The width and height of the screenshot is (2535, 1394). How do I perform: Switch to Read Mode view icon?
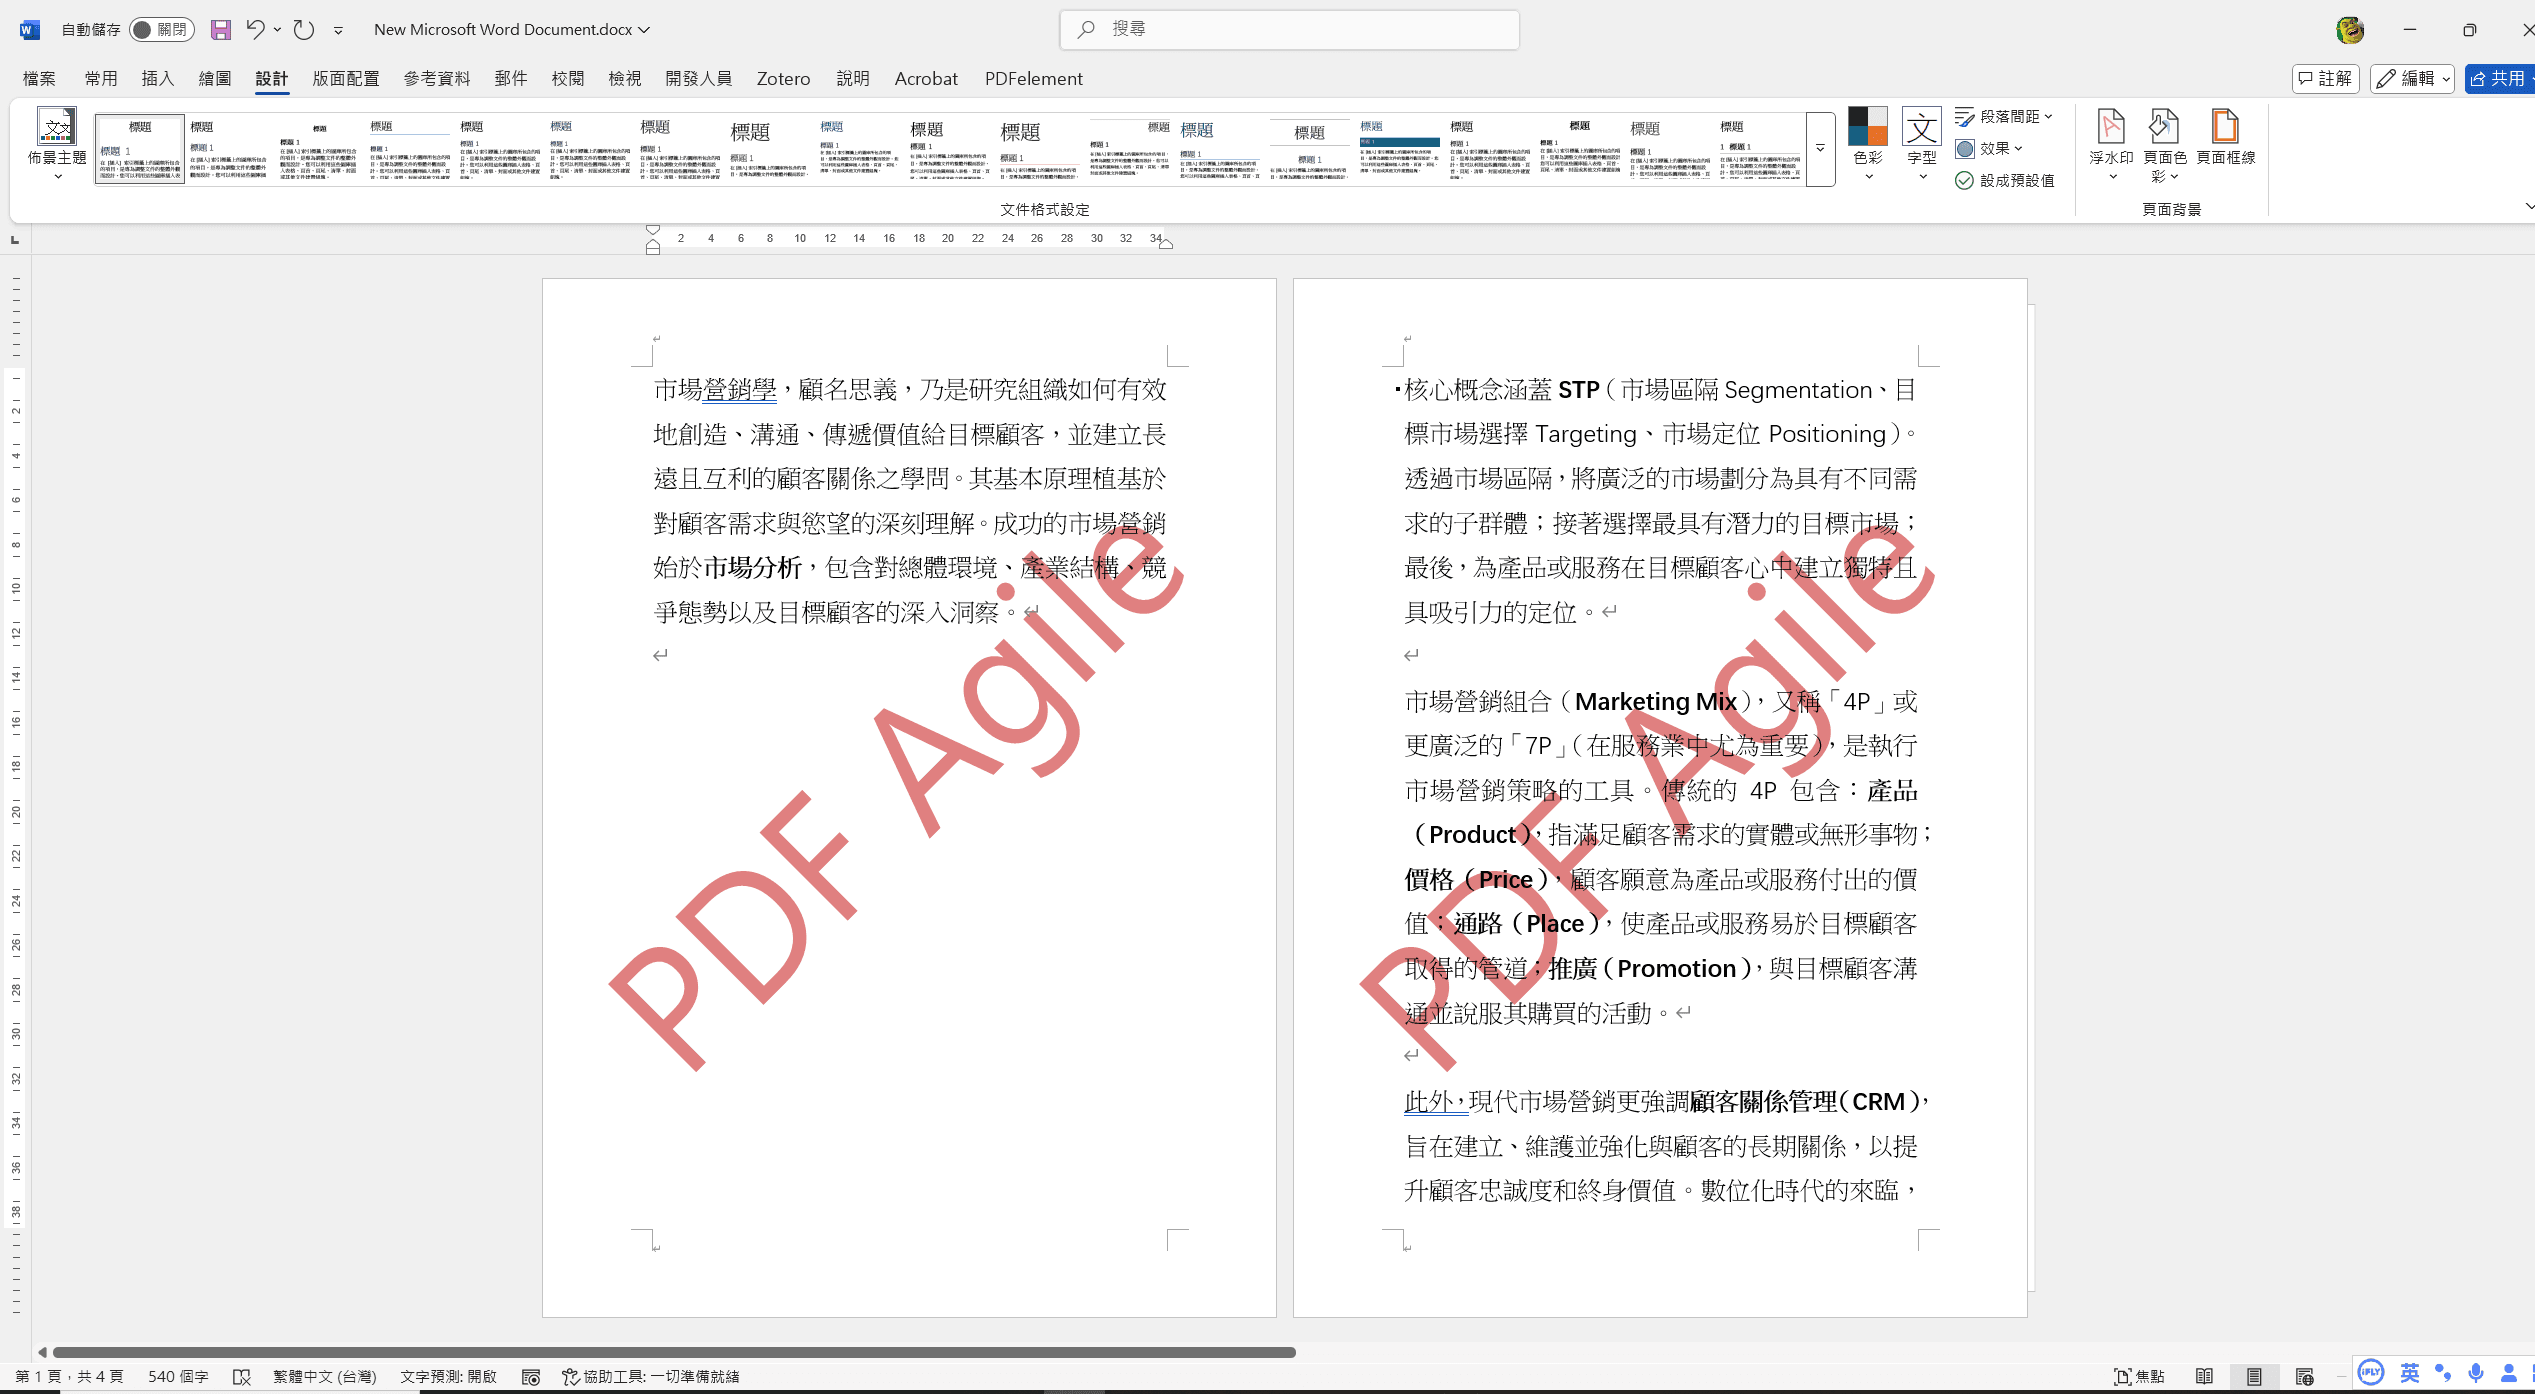[2204, 1377]
